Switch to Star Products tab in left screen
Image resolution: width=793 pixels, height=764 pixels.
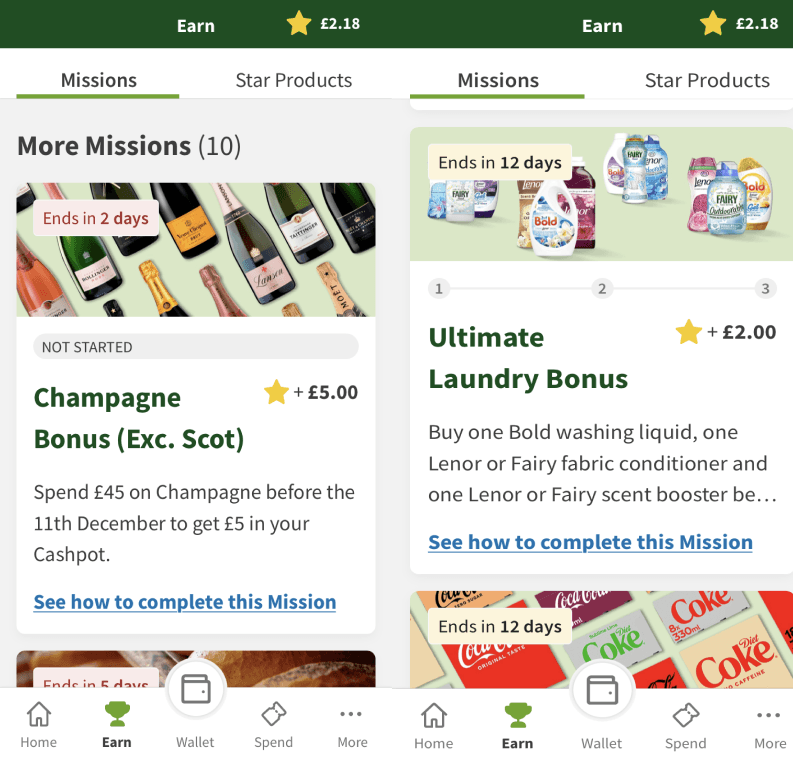[293, 80]
